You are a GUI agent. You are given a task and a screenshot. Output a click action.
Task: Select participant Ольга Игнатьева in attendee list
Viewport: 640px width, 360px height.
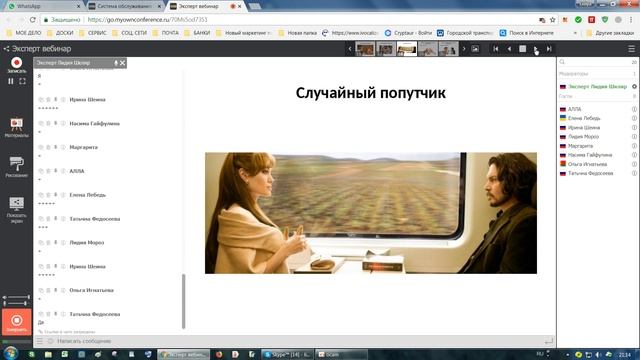tap(587, 164)
